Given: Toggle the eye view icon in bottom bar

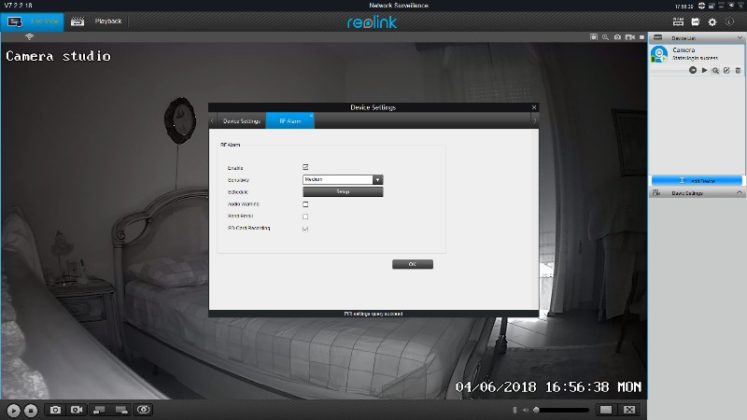Looking at the screenshot, I should pos(143,410).
